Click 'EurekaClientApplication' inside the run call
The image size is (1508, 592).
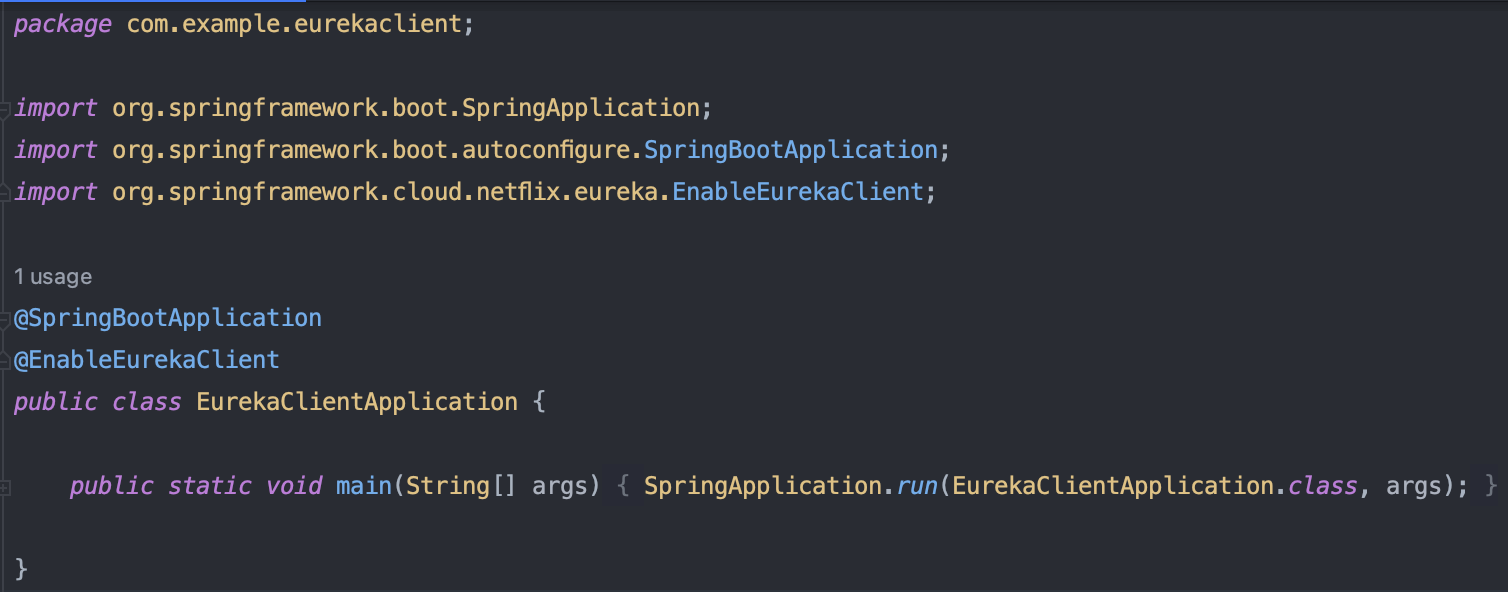click(x=1113, y=486)
